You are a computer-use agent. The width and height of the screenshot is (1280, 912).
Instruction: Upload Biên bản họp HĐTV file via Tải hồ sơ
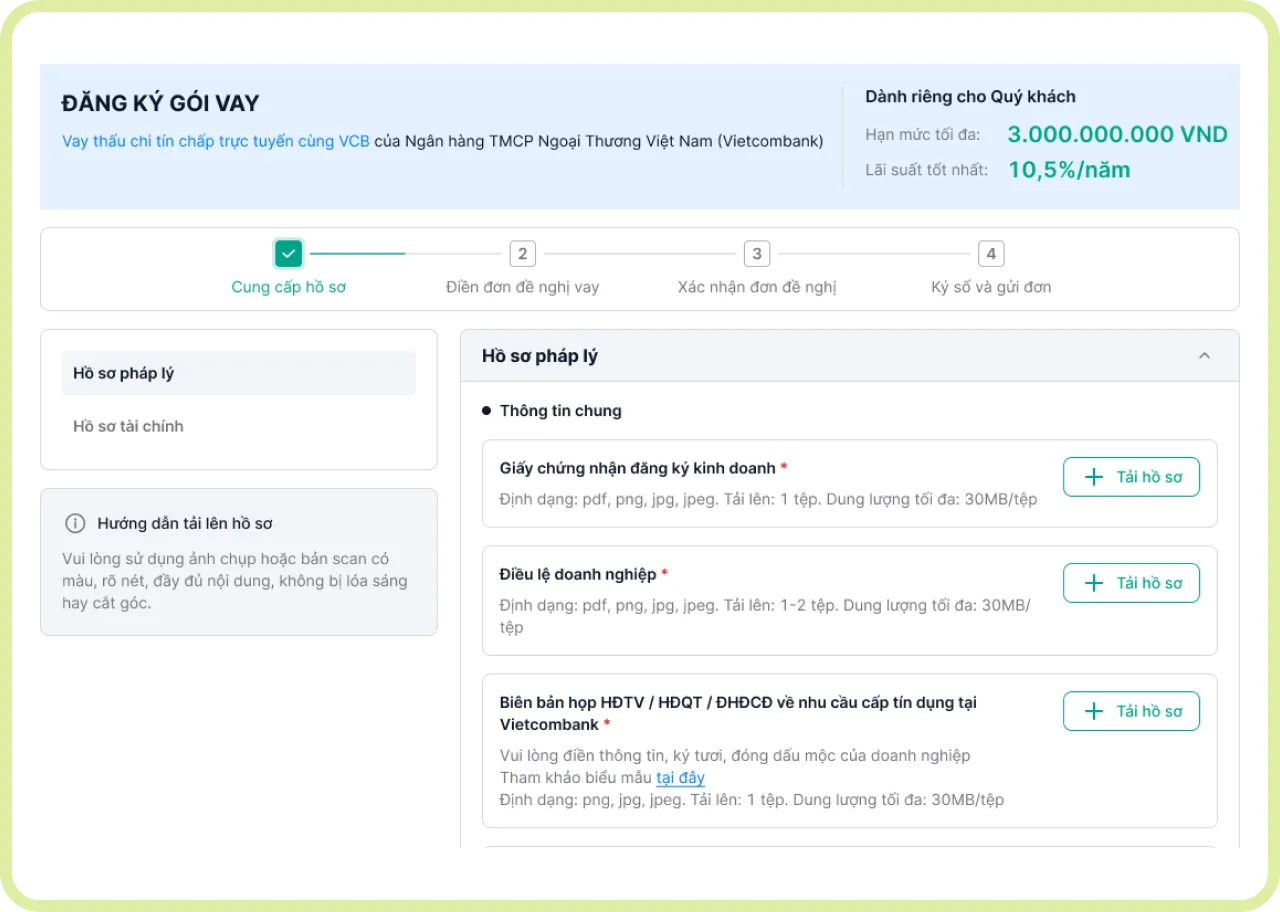1131,711
